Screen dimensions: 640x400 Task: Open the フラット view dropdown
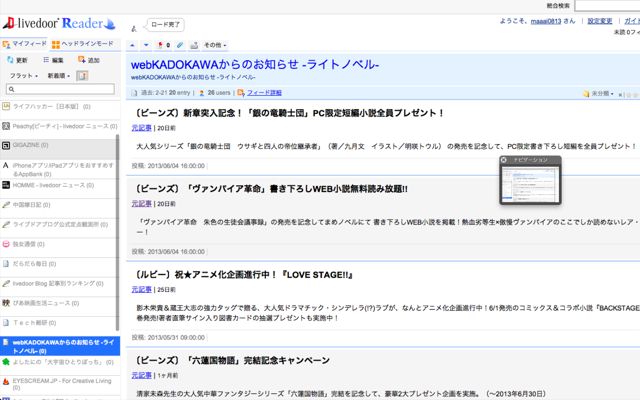pos(24,76)
